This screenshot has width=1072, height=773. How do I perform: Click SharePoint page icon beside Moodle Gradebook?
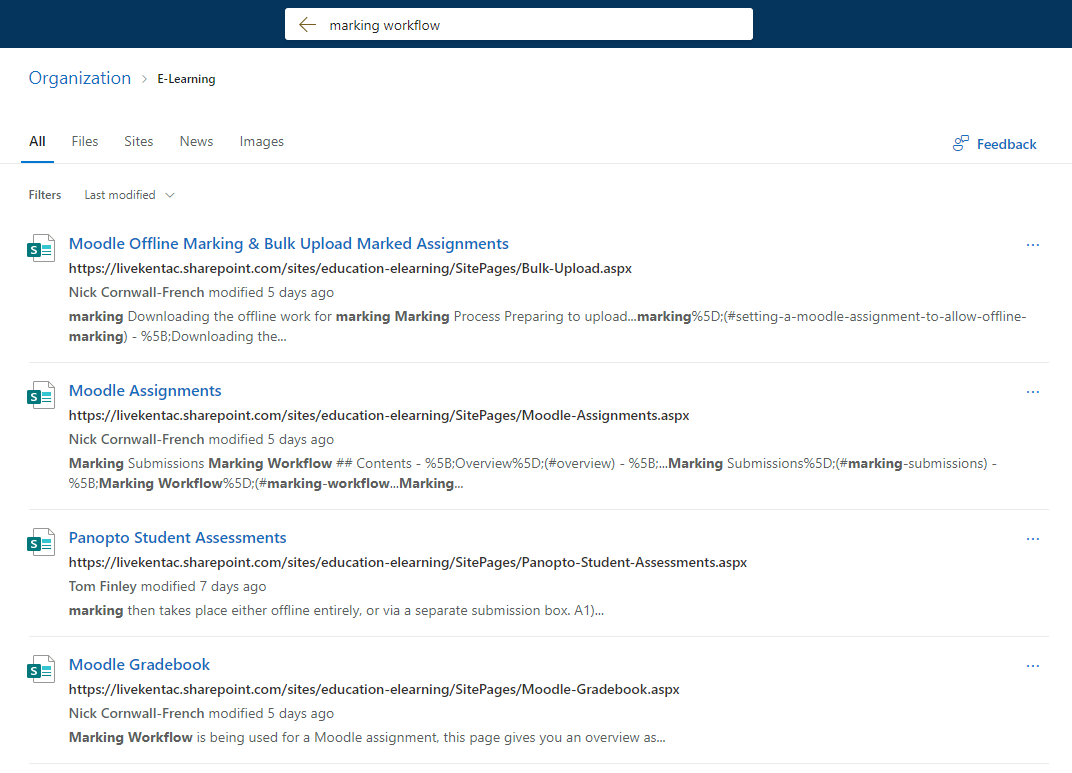40,669
